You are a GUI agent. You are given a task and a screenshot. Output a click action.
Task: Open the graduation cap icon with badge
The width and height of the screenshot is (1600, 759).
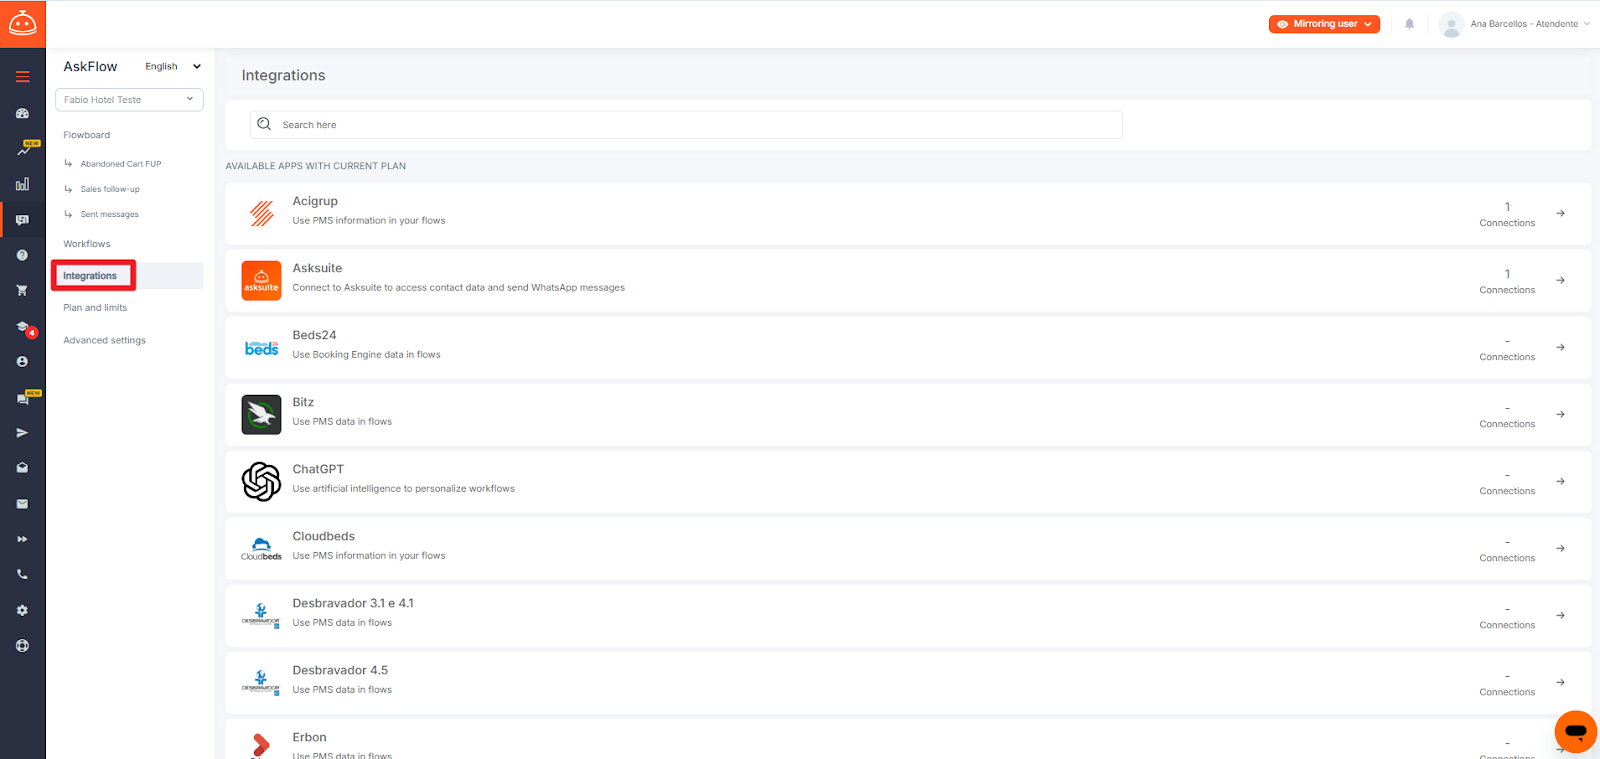(x=24, y=327)
